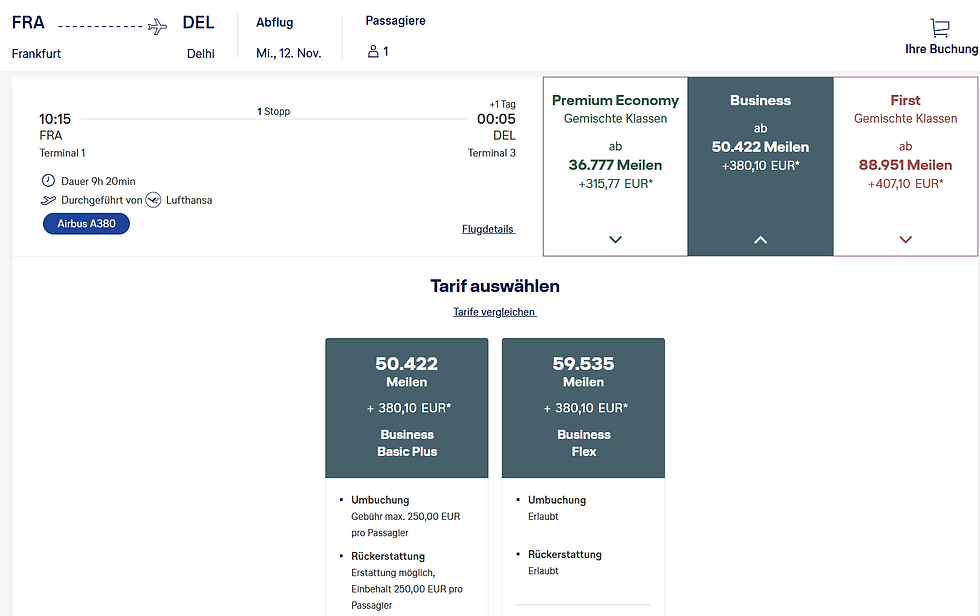Choose the Business Flex fare for 59.535 Meilen
This screenshot has width=980, height=616.
point(583,407)
